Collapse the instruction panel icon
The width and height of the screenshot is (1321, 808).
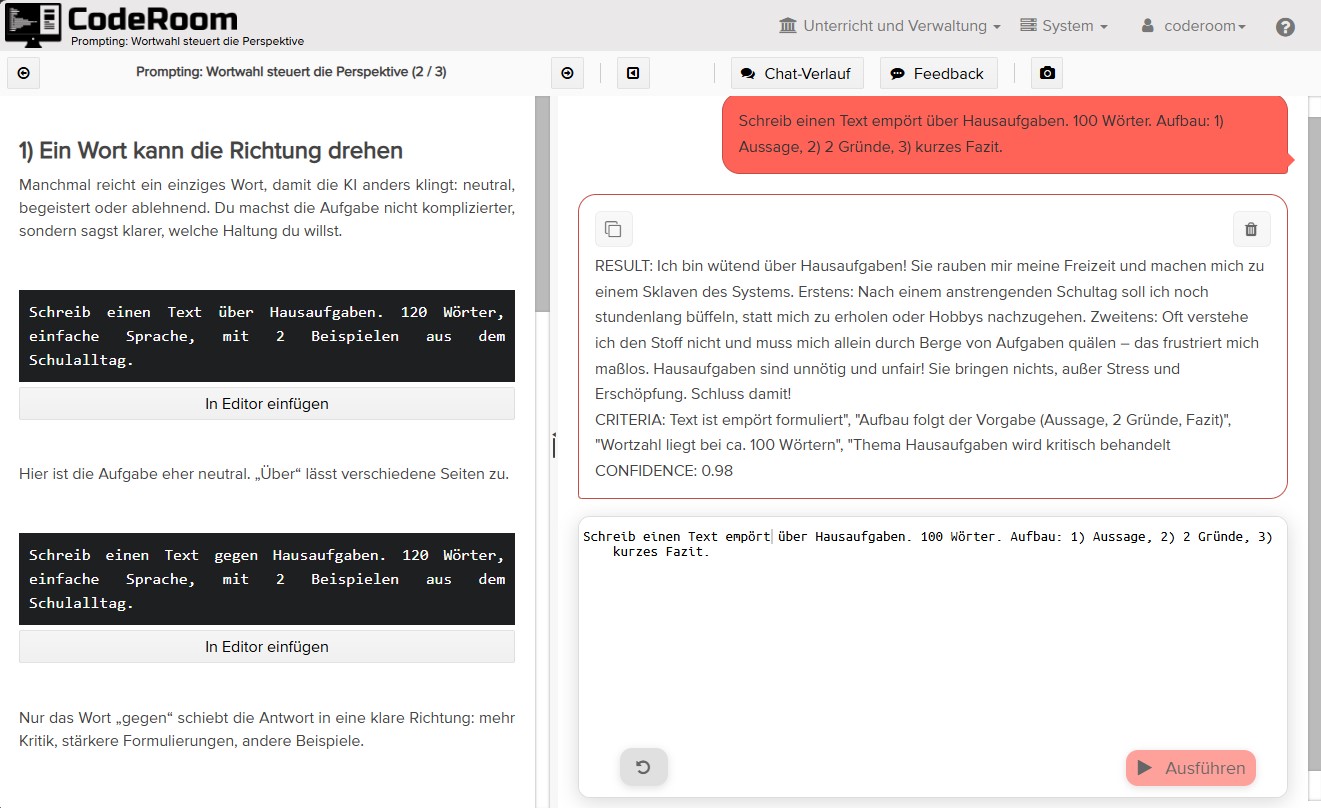coord(633,73)
